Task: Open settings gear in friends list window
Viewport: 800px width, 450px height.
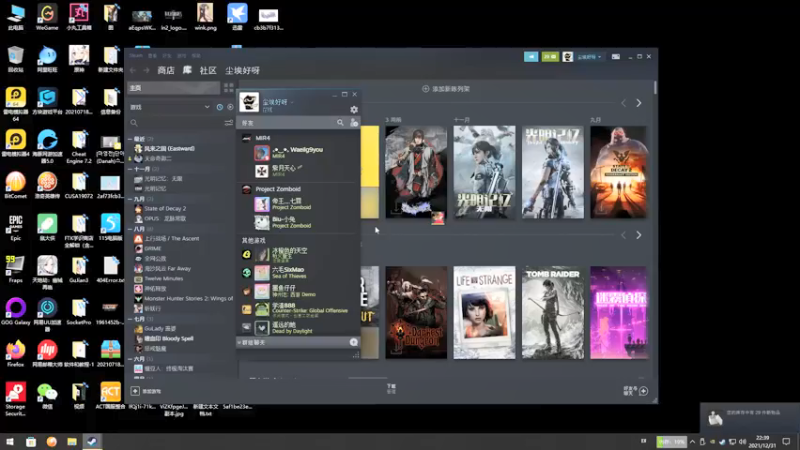Action: point(354,109)
